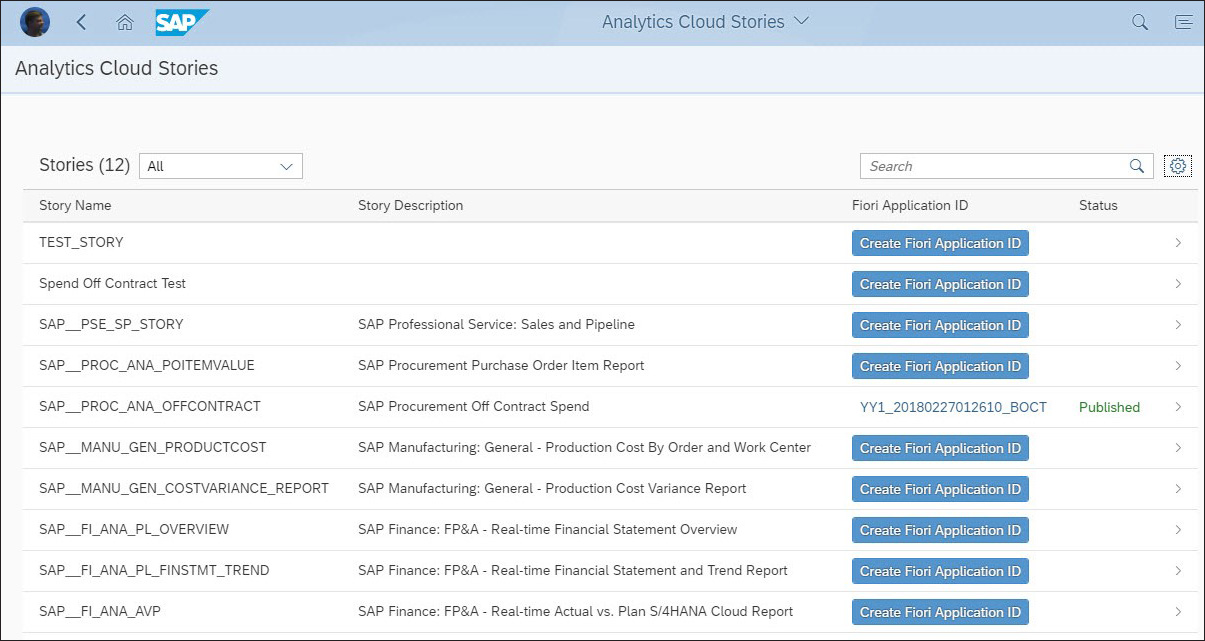Go back using the back arrow
1205x641 pixels.
pyautogui.click(x=81, y=22)
